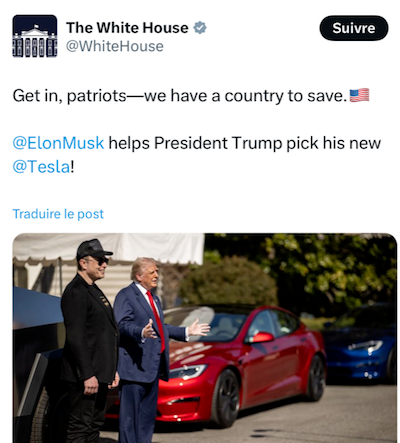The image size is (400, 443).
Task: Click The White House display name
Action: 127,28
